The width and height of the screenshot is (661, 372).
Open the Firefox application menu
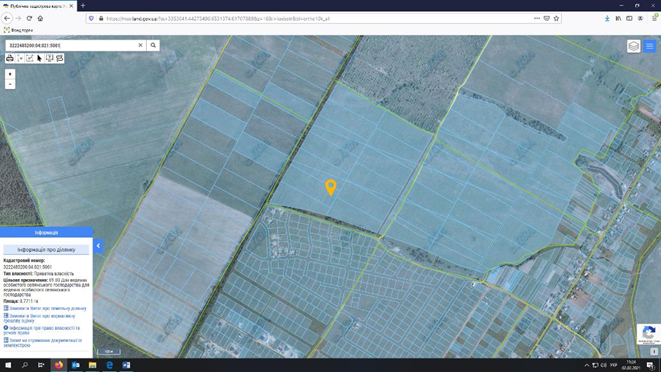click(x=655, y=18)
